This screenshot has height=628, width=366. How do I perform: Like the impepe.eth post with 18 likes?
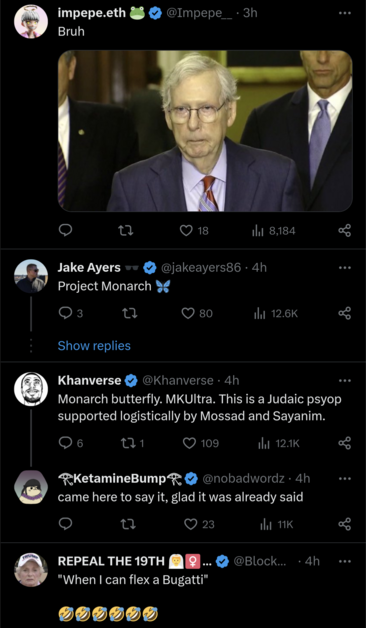pos(194,231)
